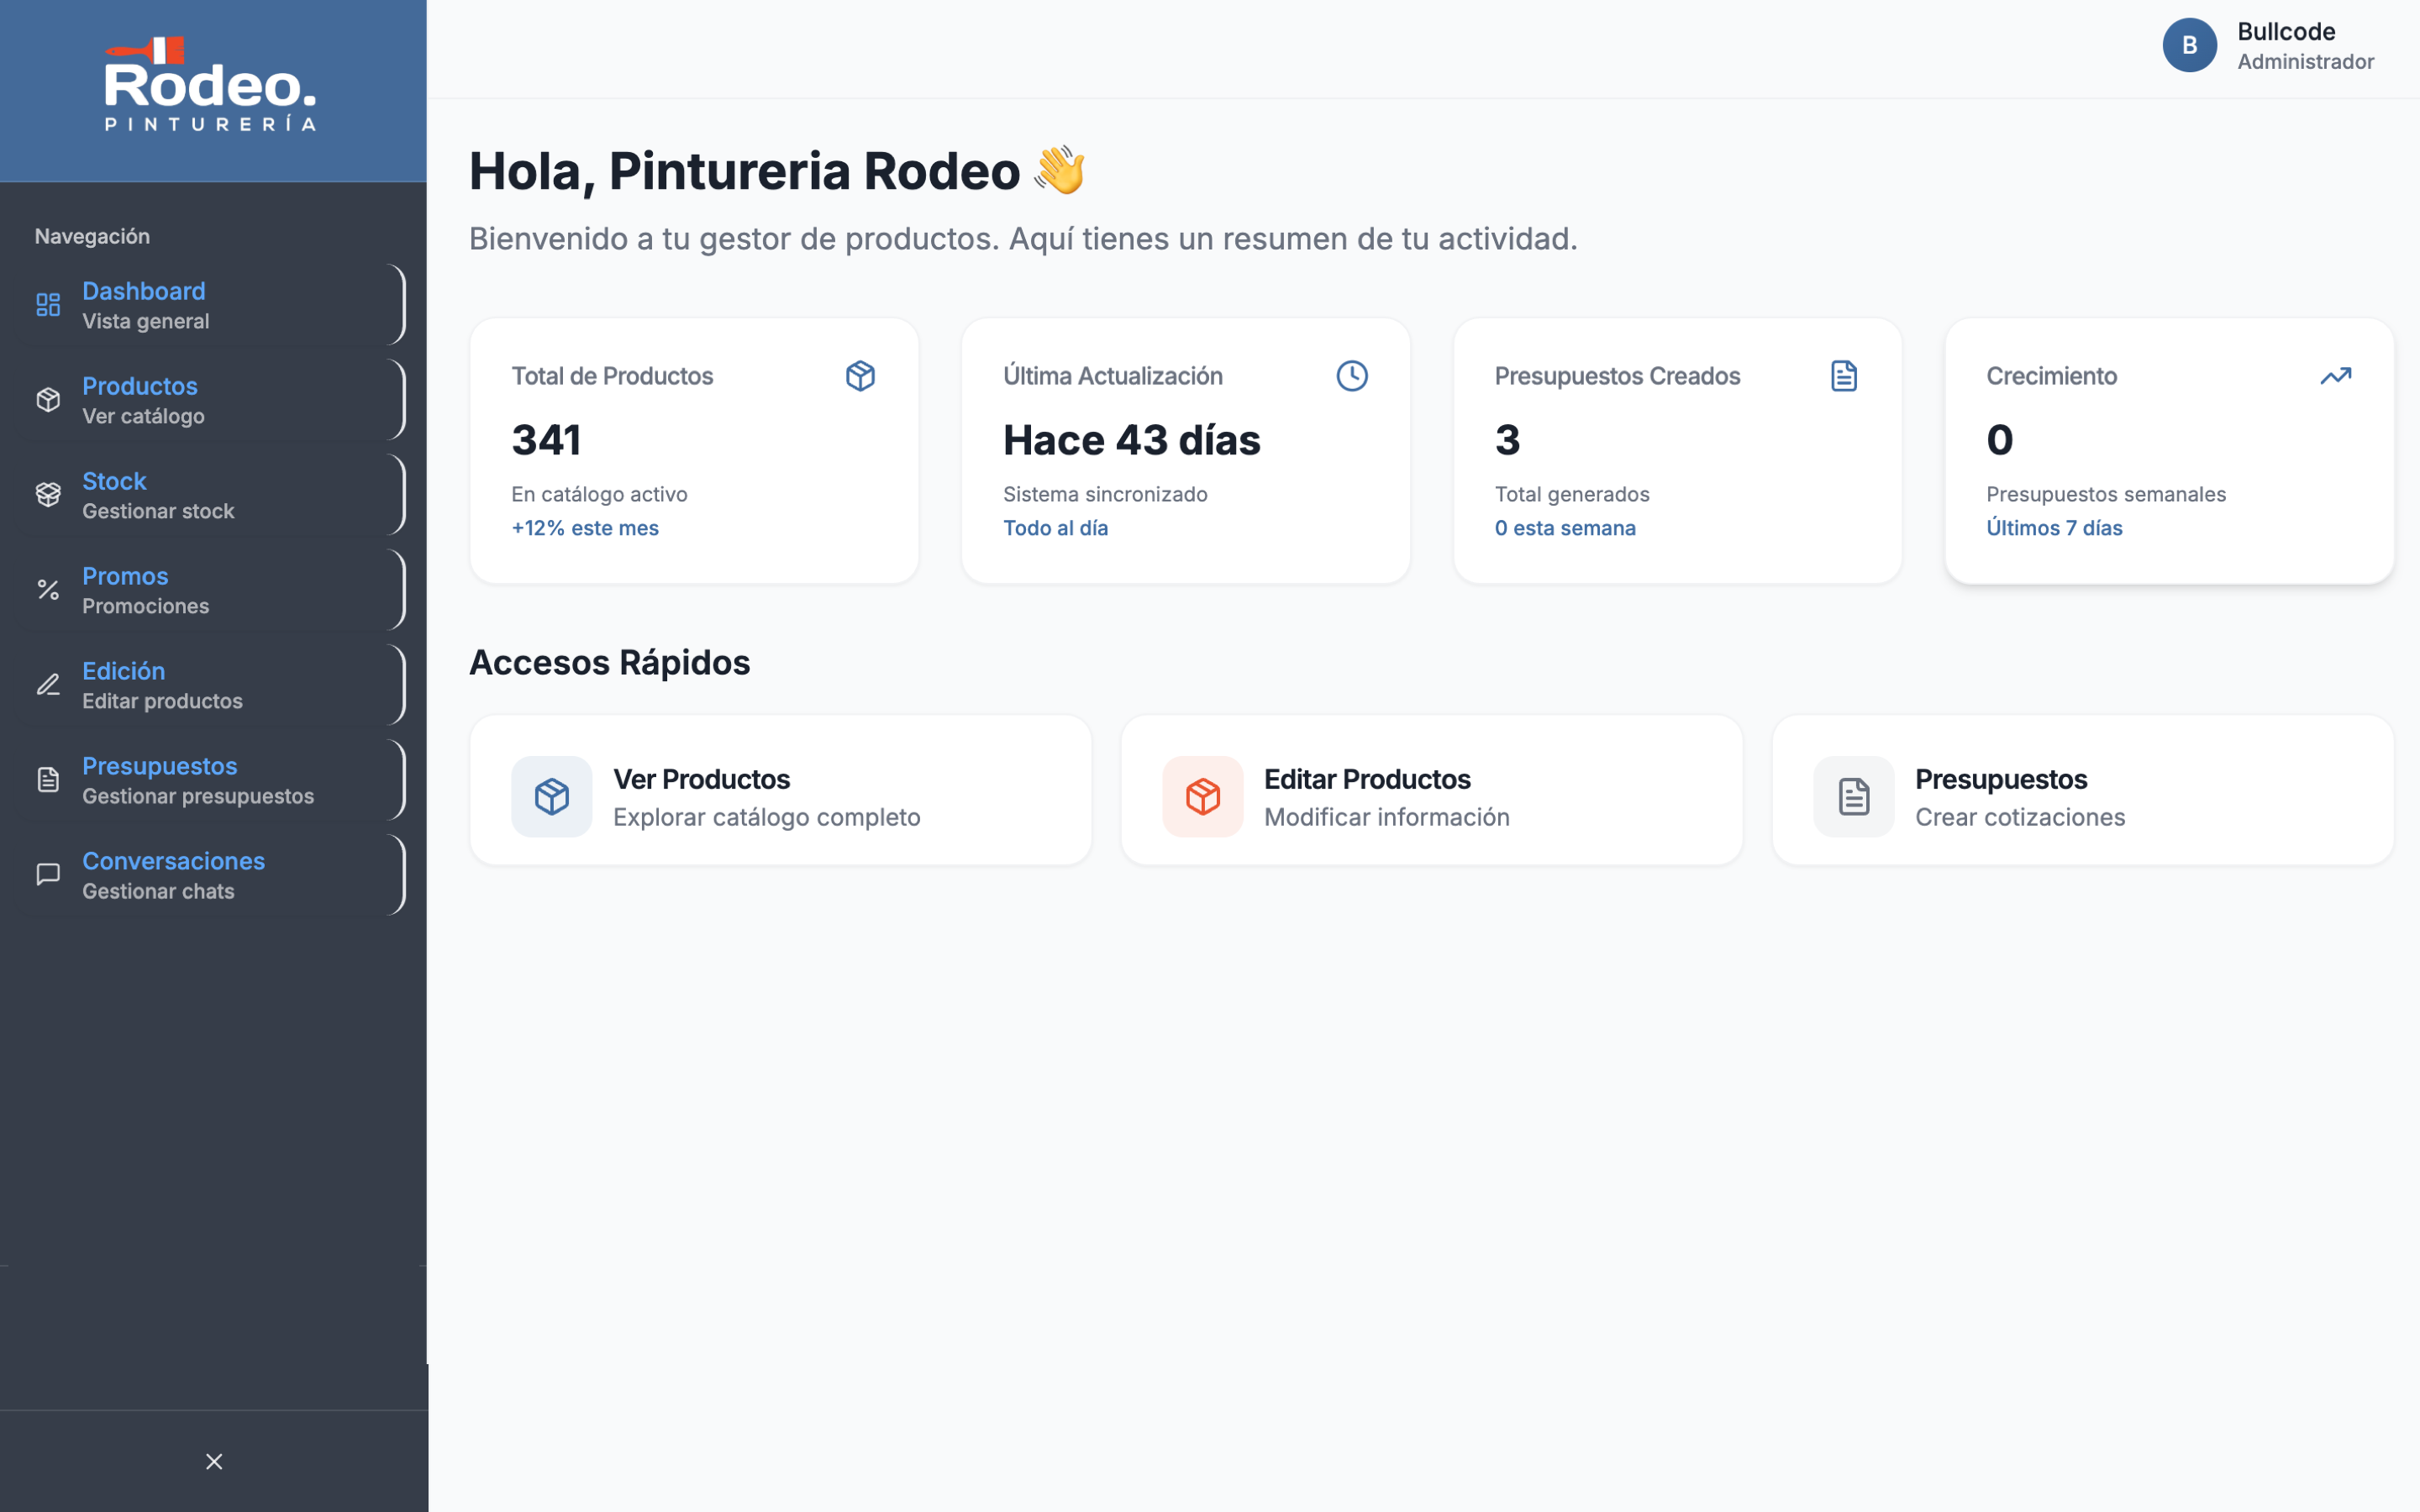
Task: Click the Edición pencil icon
Action: (48, 684)
